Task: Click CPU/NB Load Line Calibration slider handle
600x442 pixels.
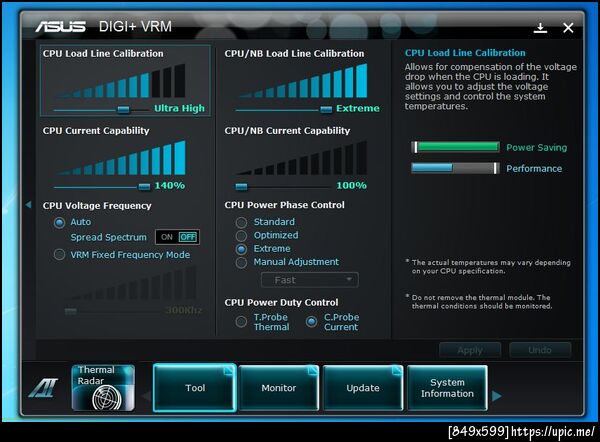Action: (x=326, y=110)
